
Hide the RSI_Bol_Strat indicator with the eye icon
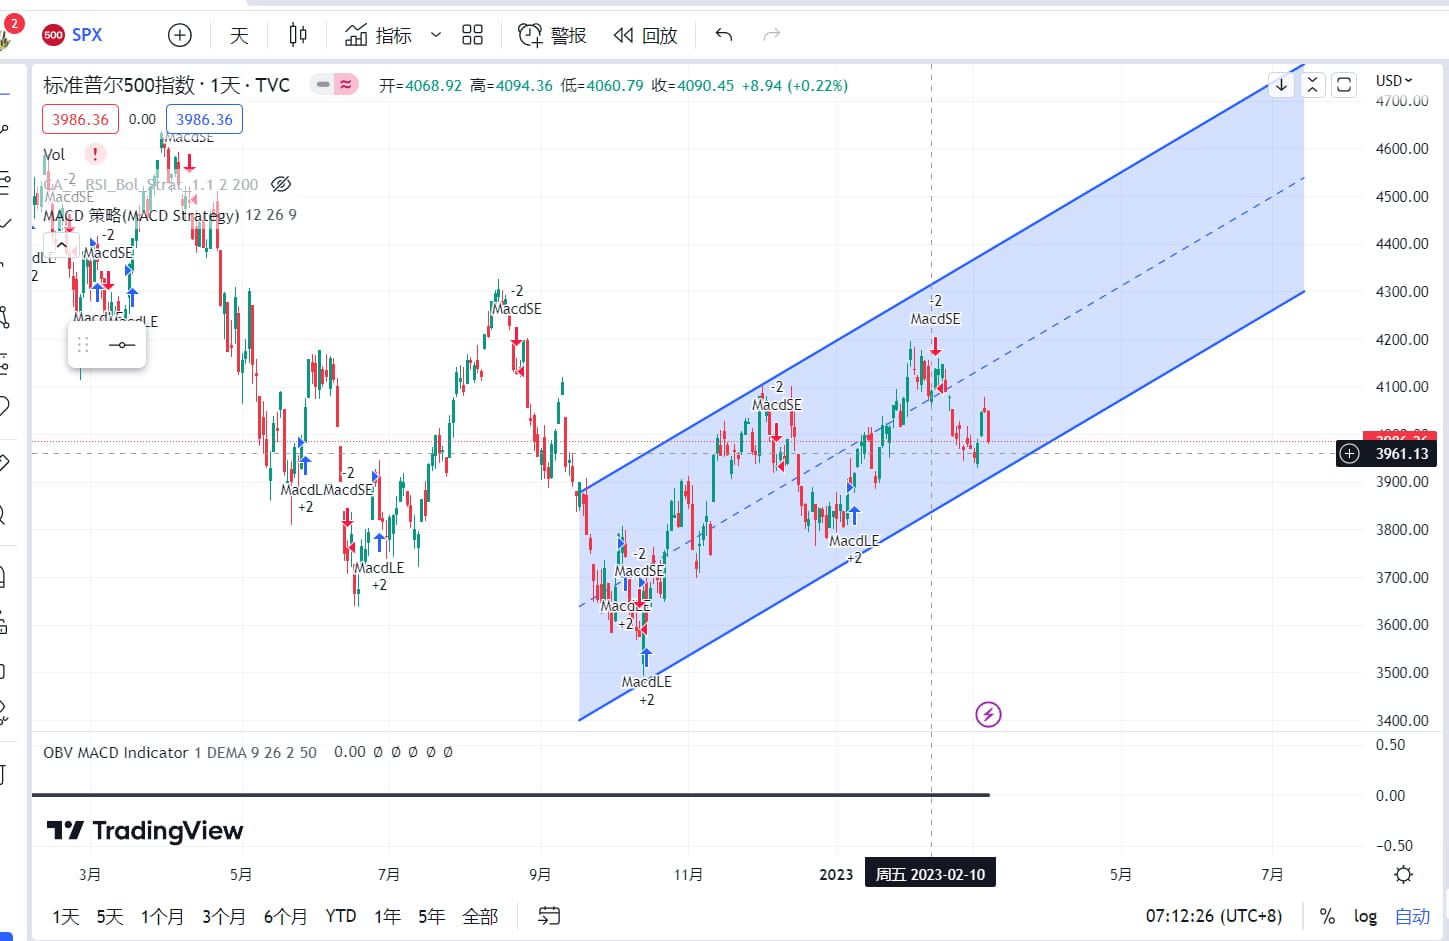click(x=281, y=184)
